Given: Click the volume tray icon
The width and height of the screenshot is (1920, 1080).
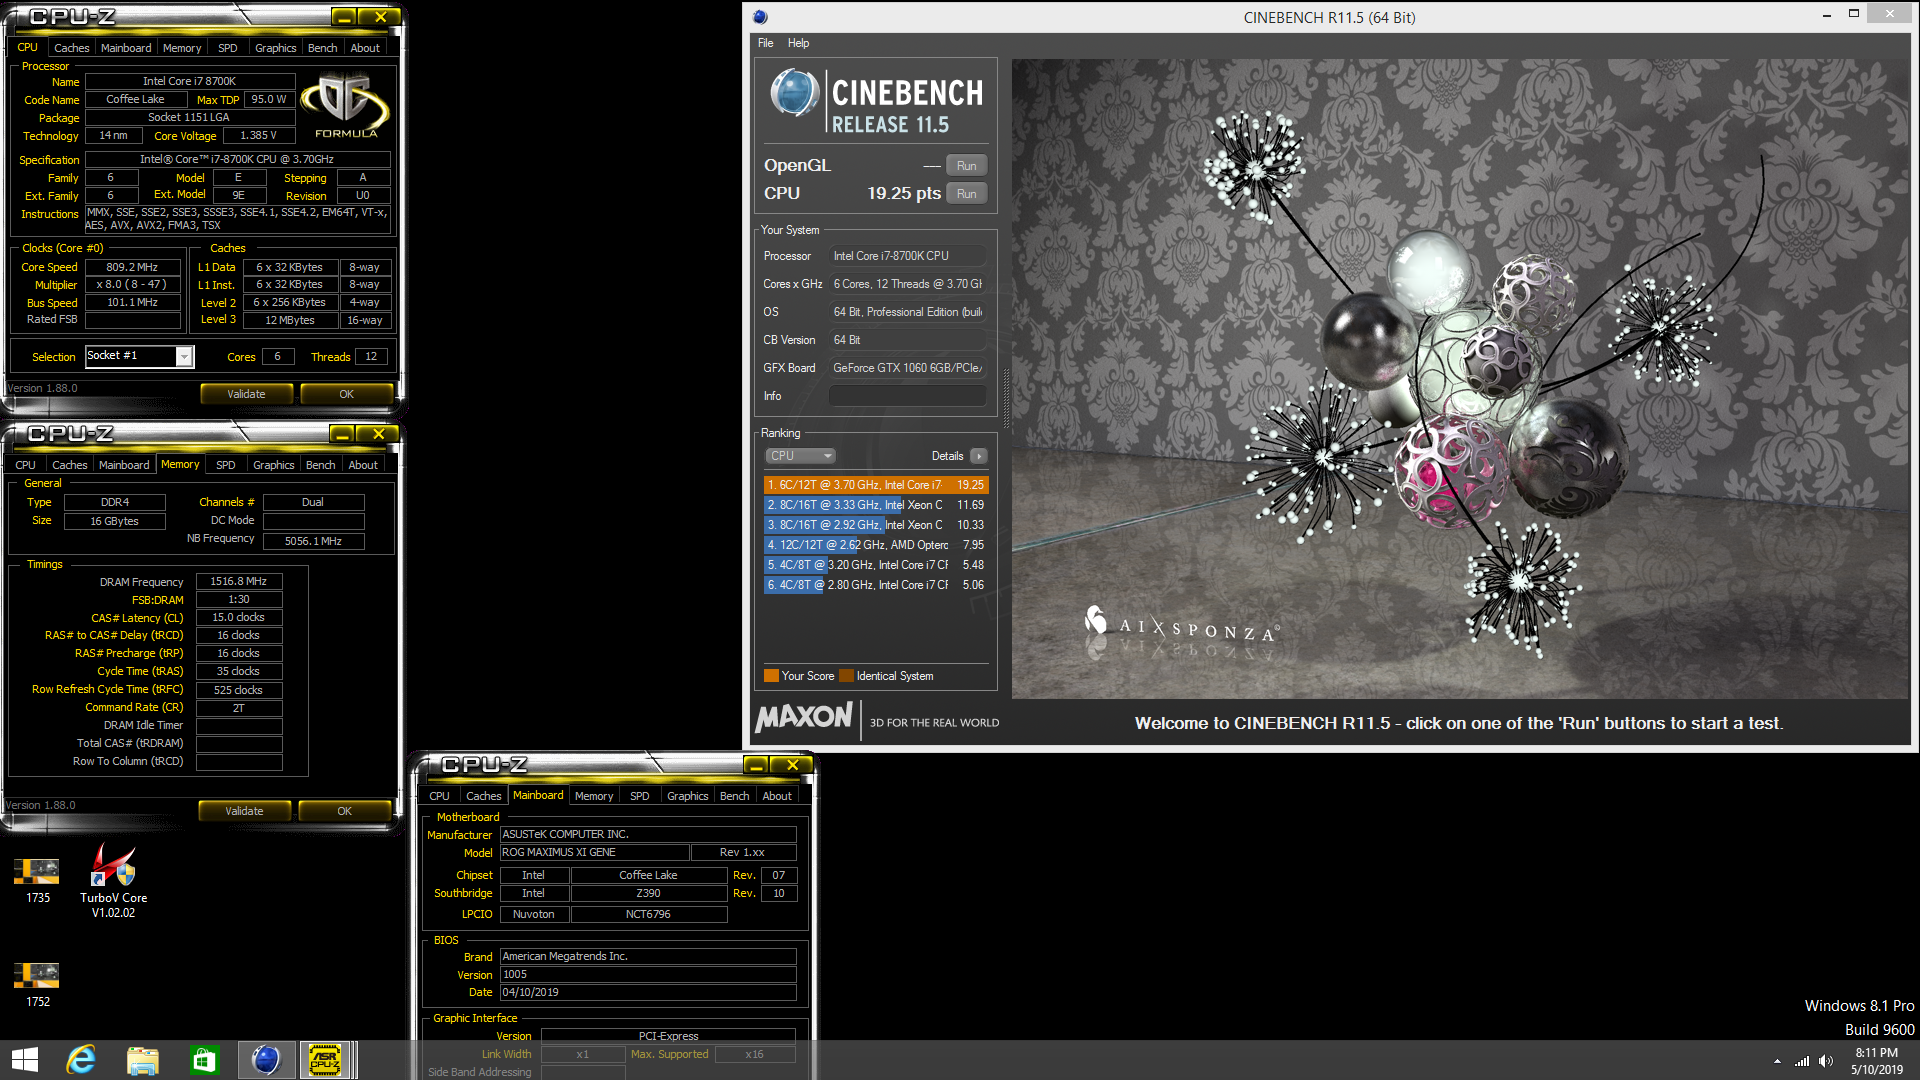Looking at the screenshot, I should pyautogui.click(x=1826, y=1061).
